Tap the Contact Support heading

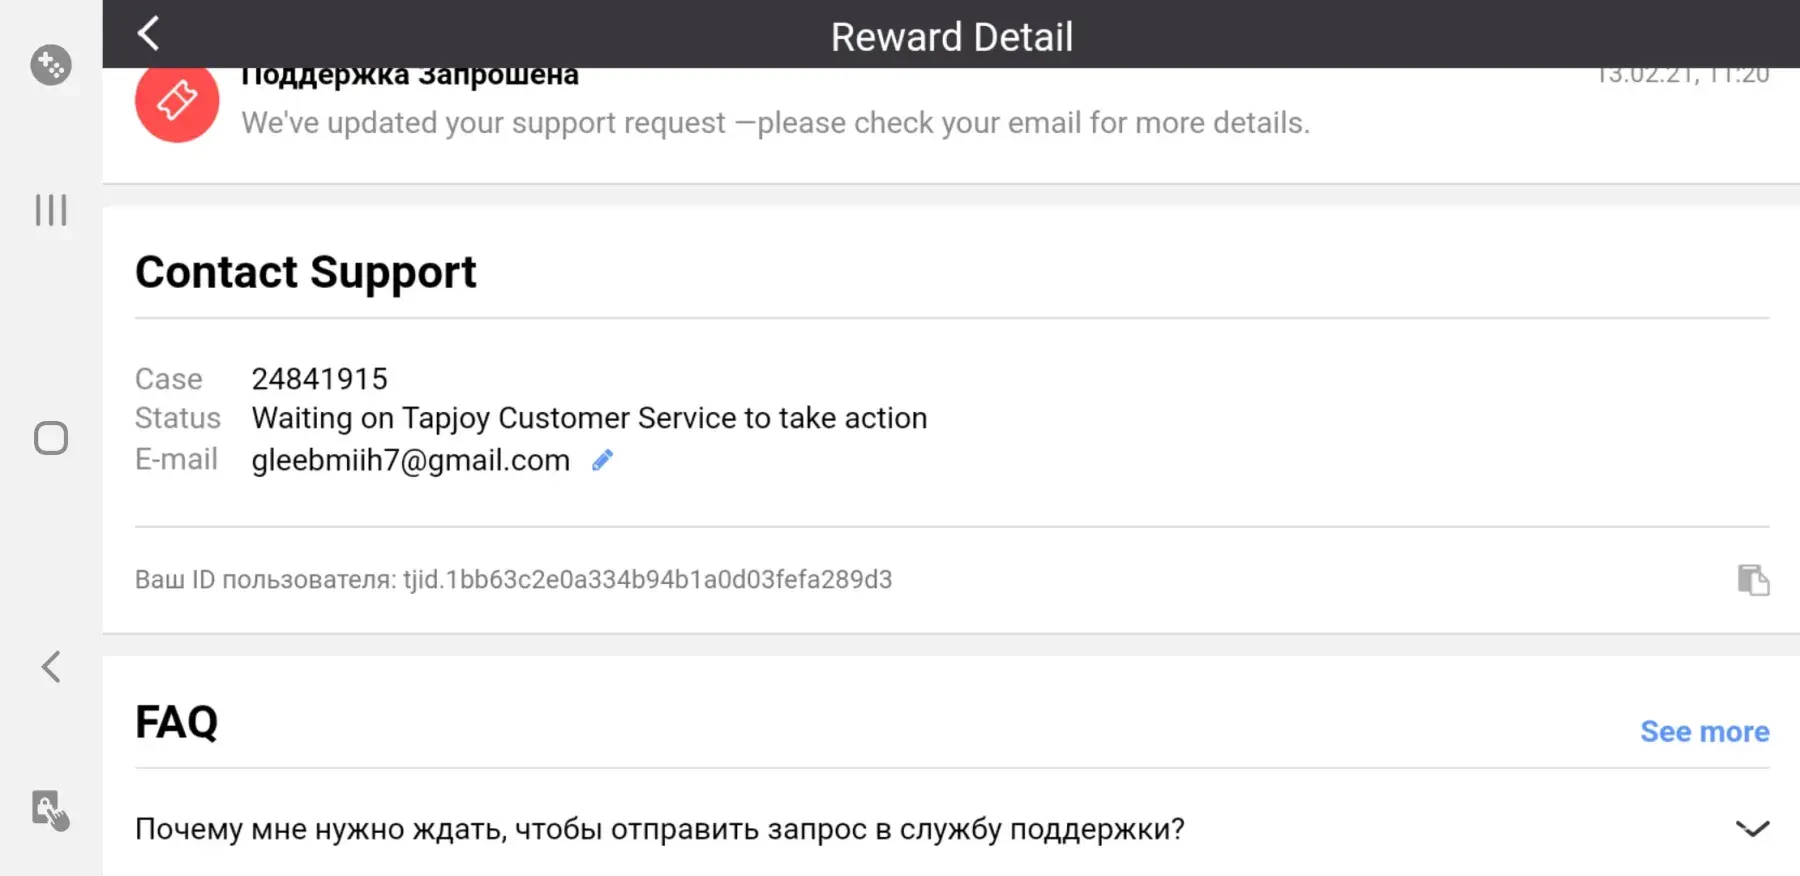point(306,272)
